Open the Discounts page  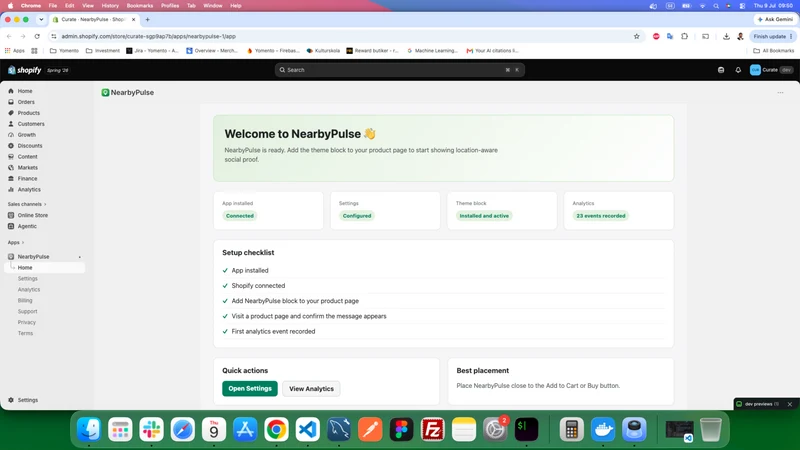pyautogui.click(x=30, y=146)
